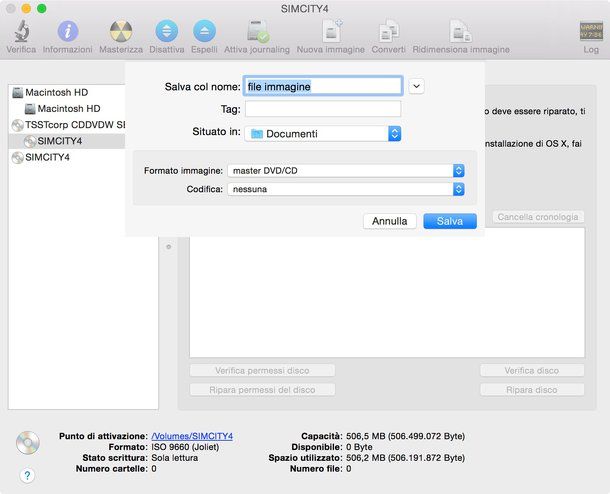Select the indented SIMCITY4 volume under TSSTcorp

pos(67,141)
